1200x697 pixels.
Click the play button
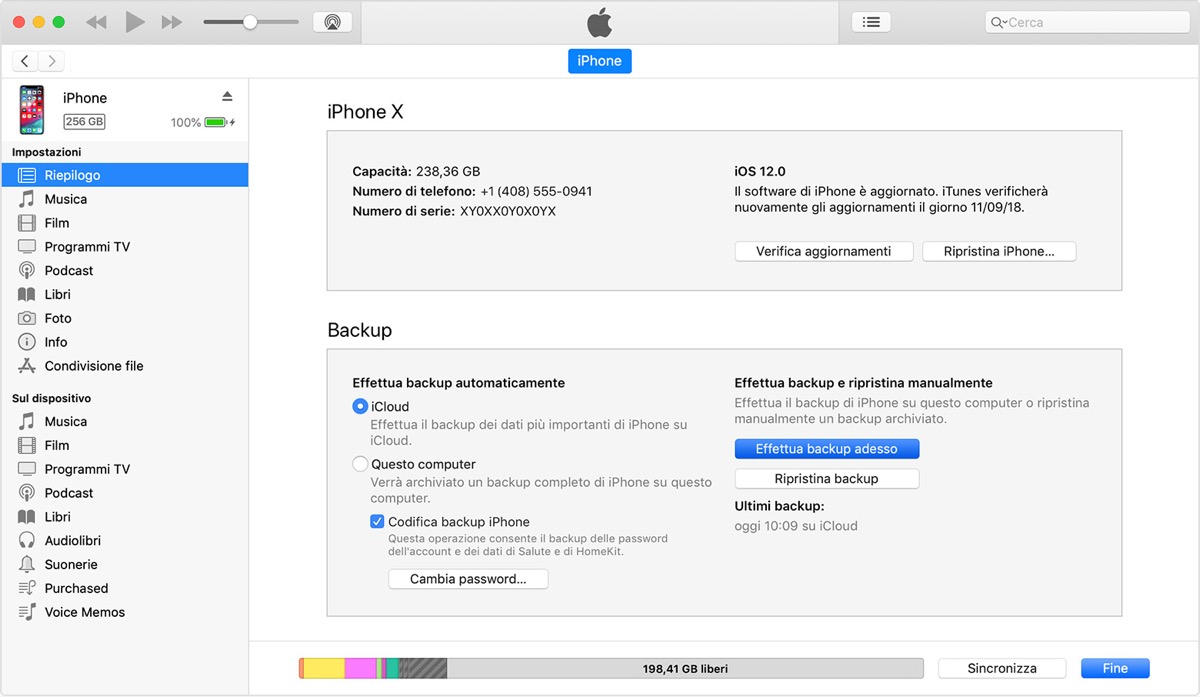click(x=135, y=22)
